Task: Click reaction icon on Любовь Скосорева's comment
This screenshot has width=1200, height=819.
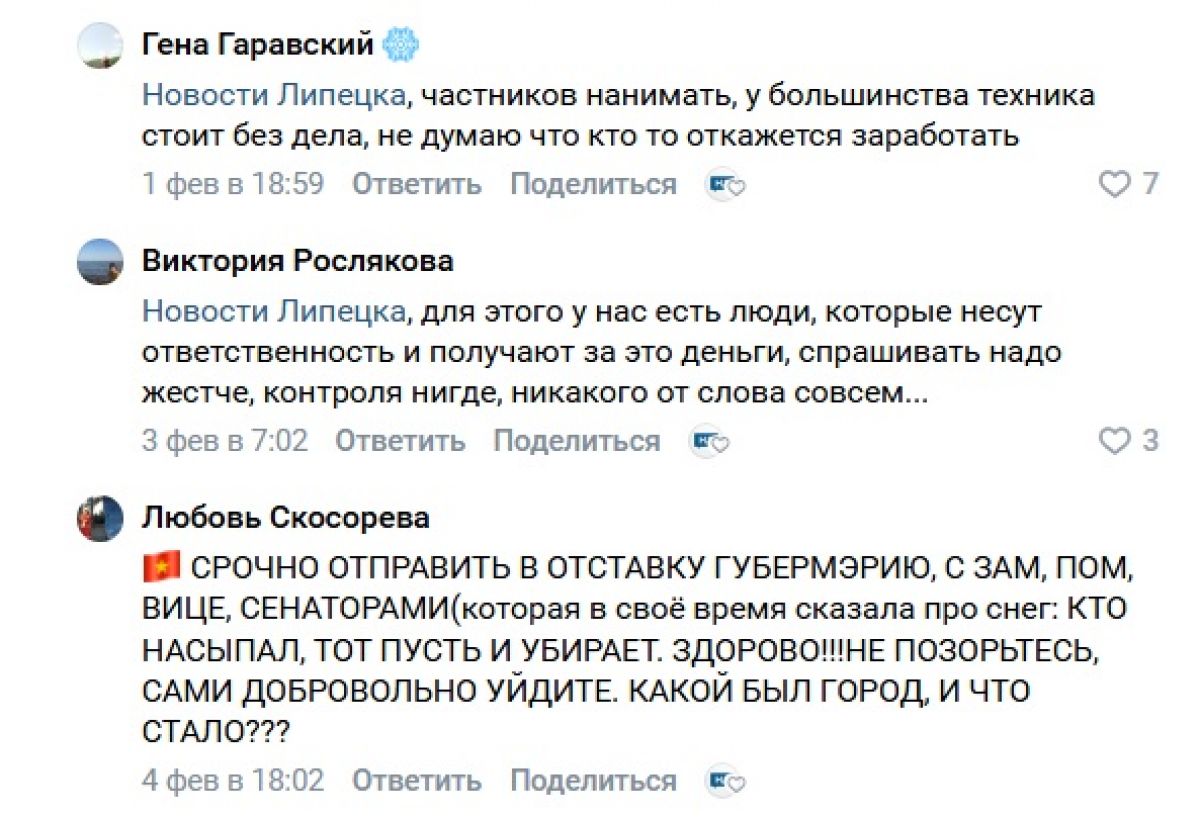Action: (x=726, y=781)
